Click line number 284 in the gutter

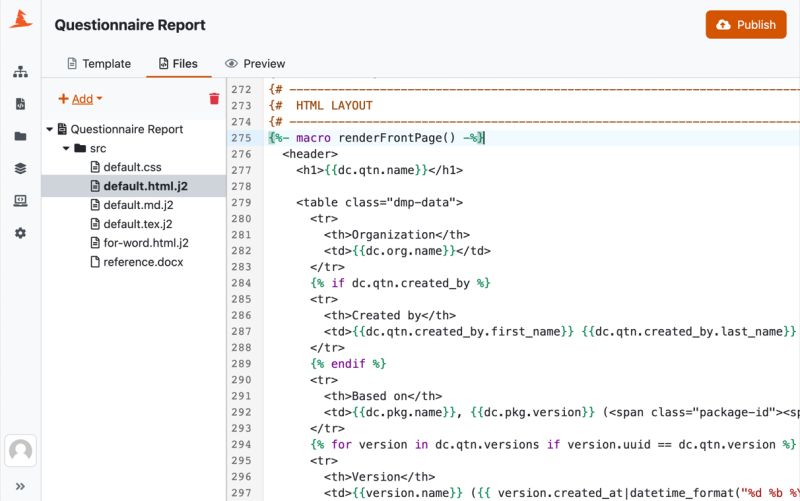[x=241, y=283]
